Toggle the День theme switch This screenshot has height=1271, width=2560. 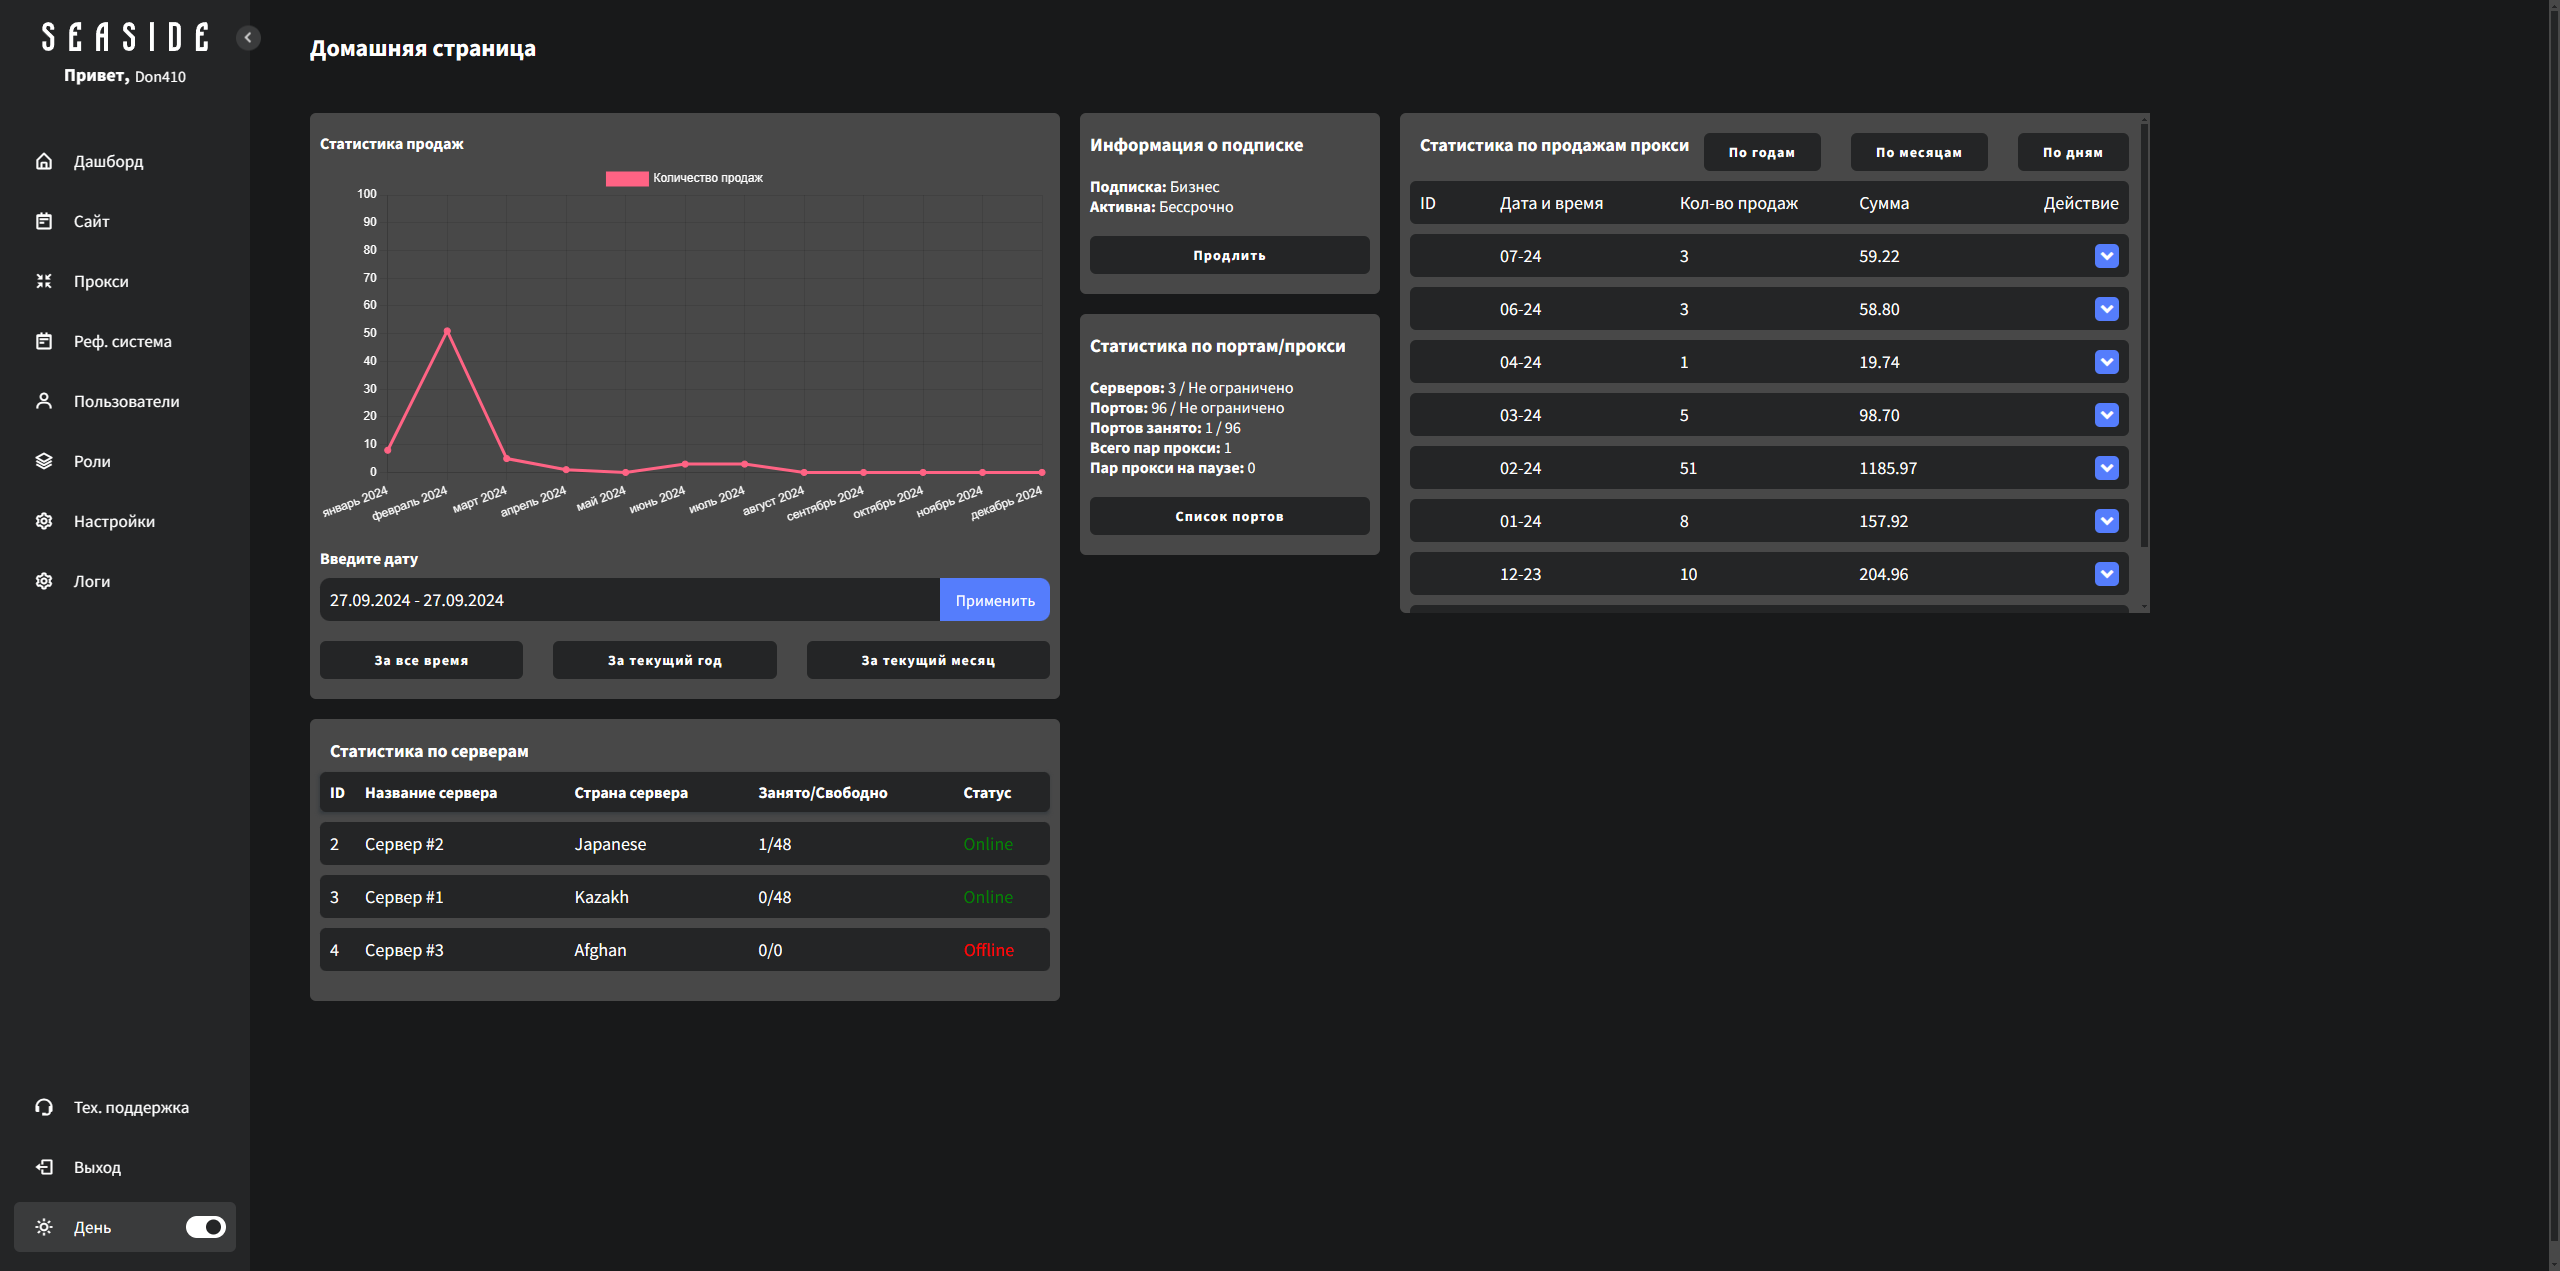tap(206, 1227)
